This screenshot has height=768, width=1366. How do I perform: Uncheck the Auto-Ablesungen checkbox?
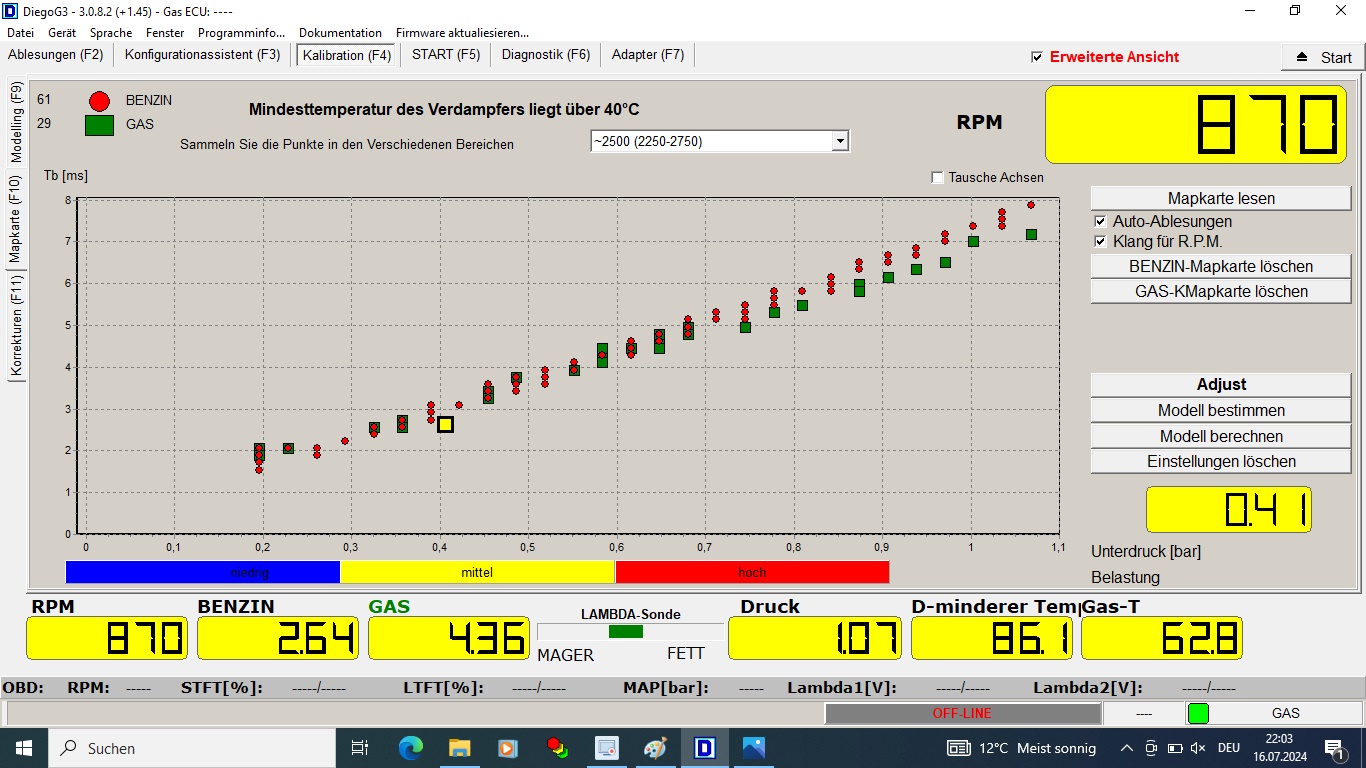tap(1100, 221)
